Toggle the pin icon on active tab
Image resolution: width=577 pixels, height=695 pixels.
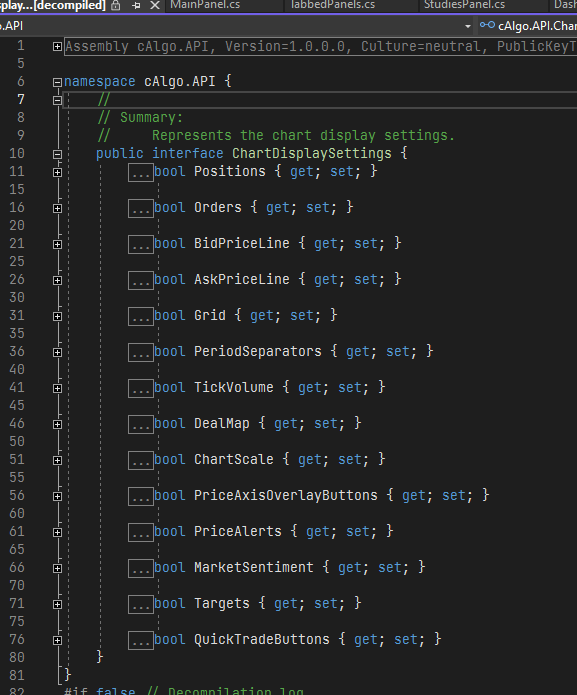pyautogui.click(x=136, y=5)
